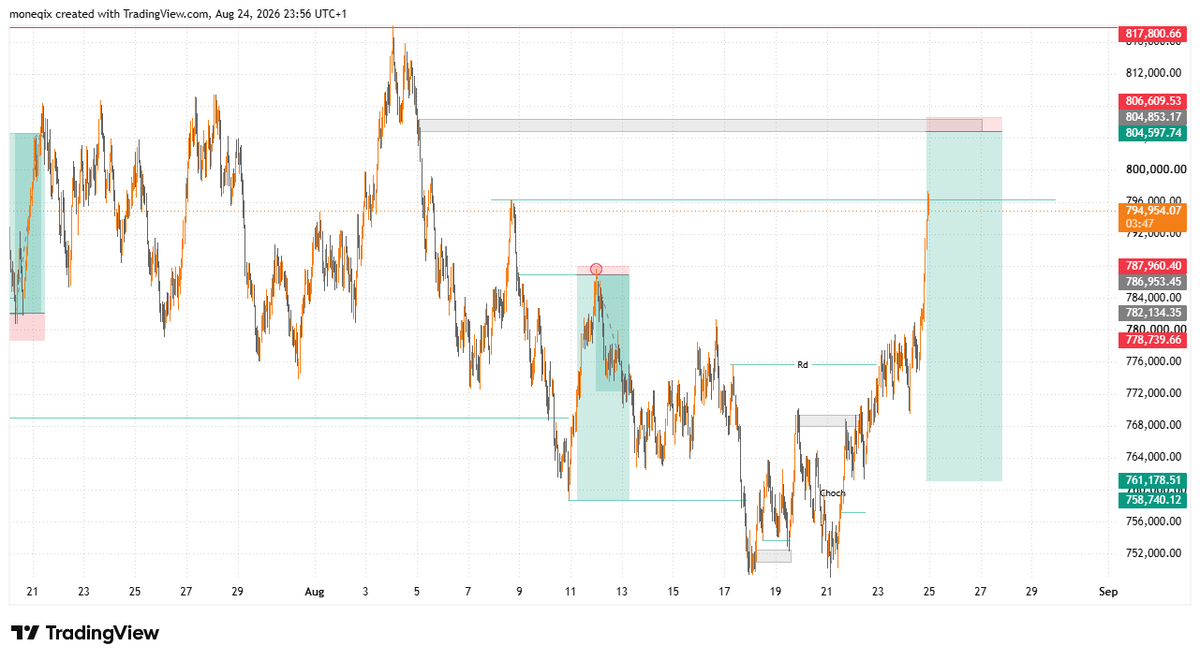Select the short position box near August 12
Viewport: 1200px width, 661px height.
tap(603, 385)
